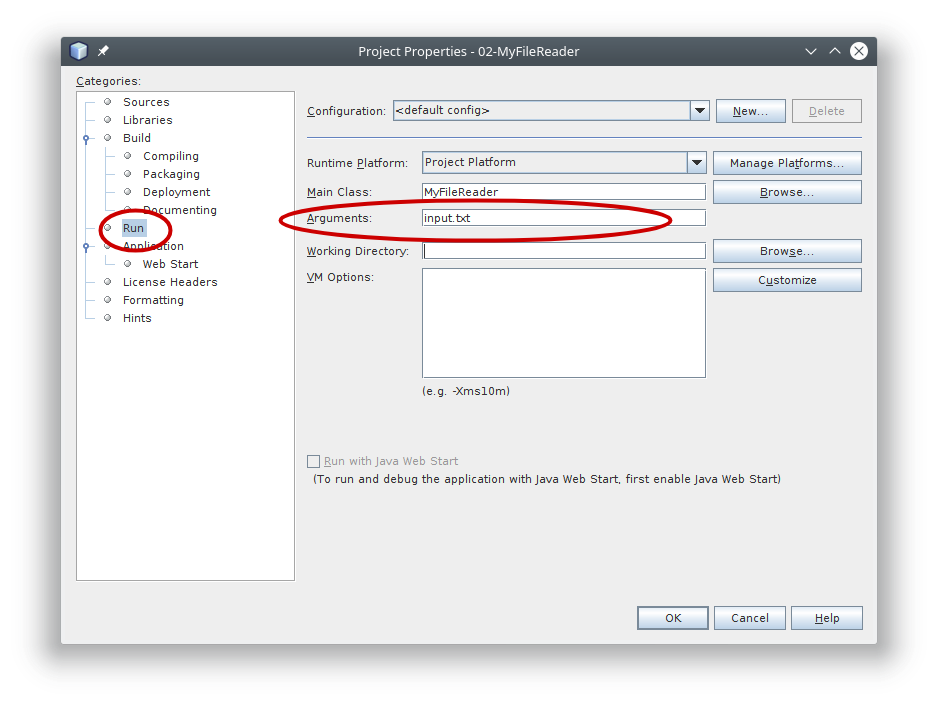Click the title bar up-chevron icon
The image size is (939, 706).
834,51
